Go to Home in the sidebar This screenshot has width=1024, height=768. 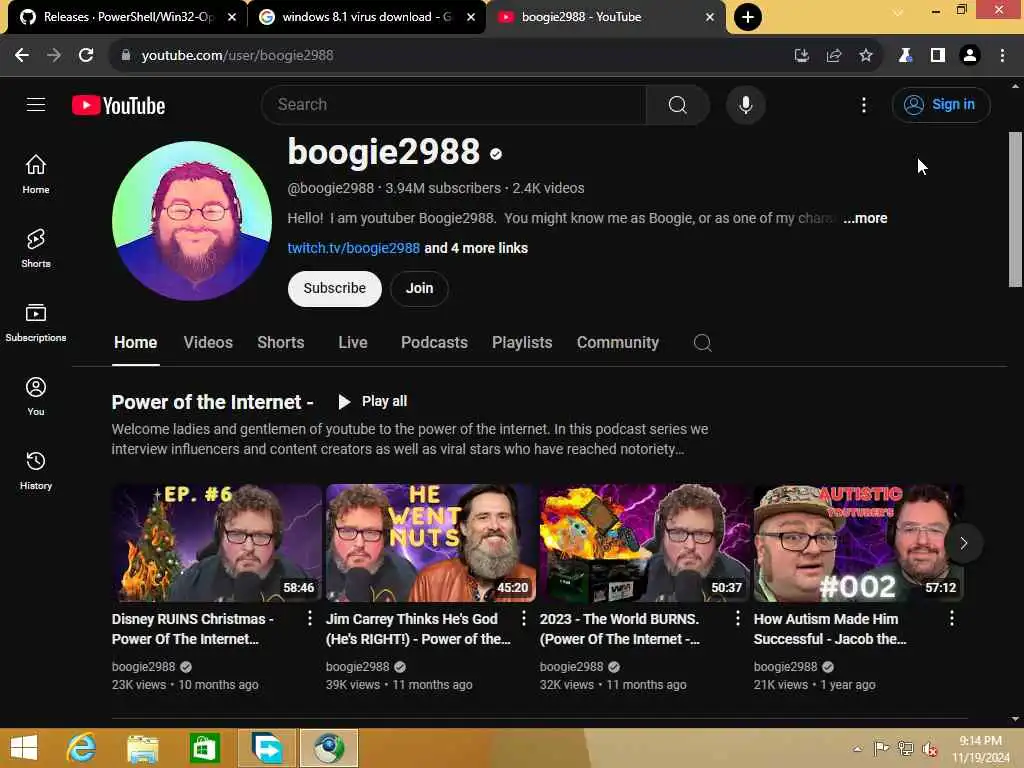tap(36, 174)
